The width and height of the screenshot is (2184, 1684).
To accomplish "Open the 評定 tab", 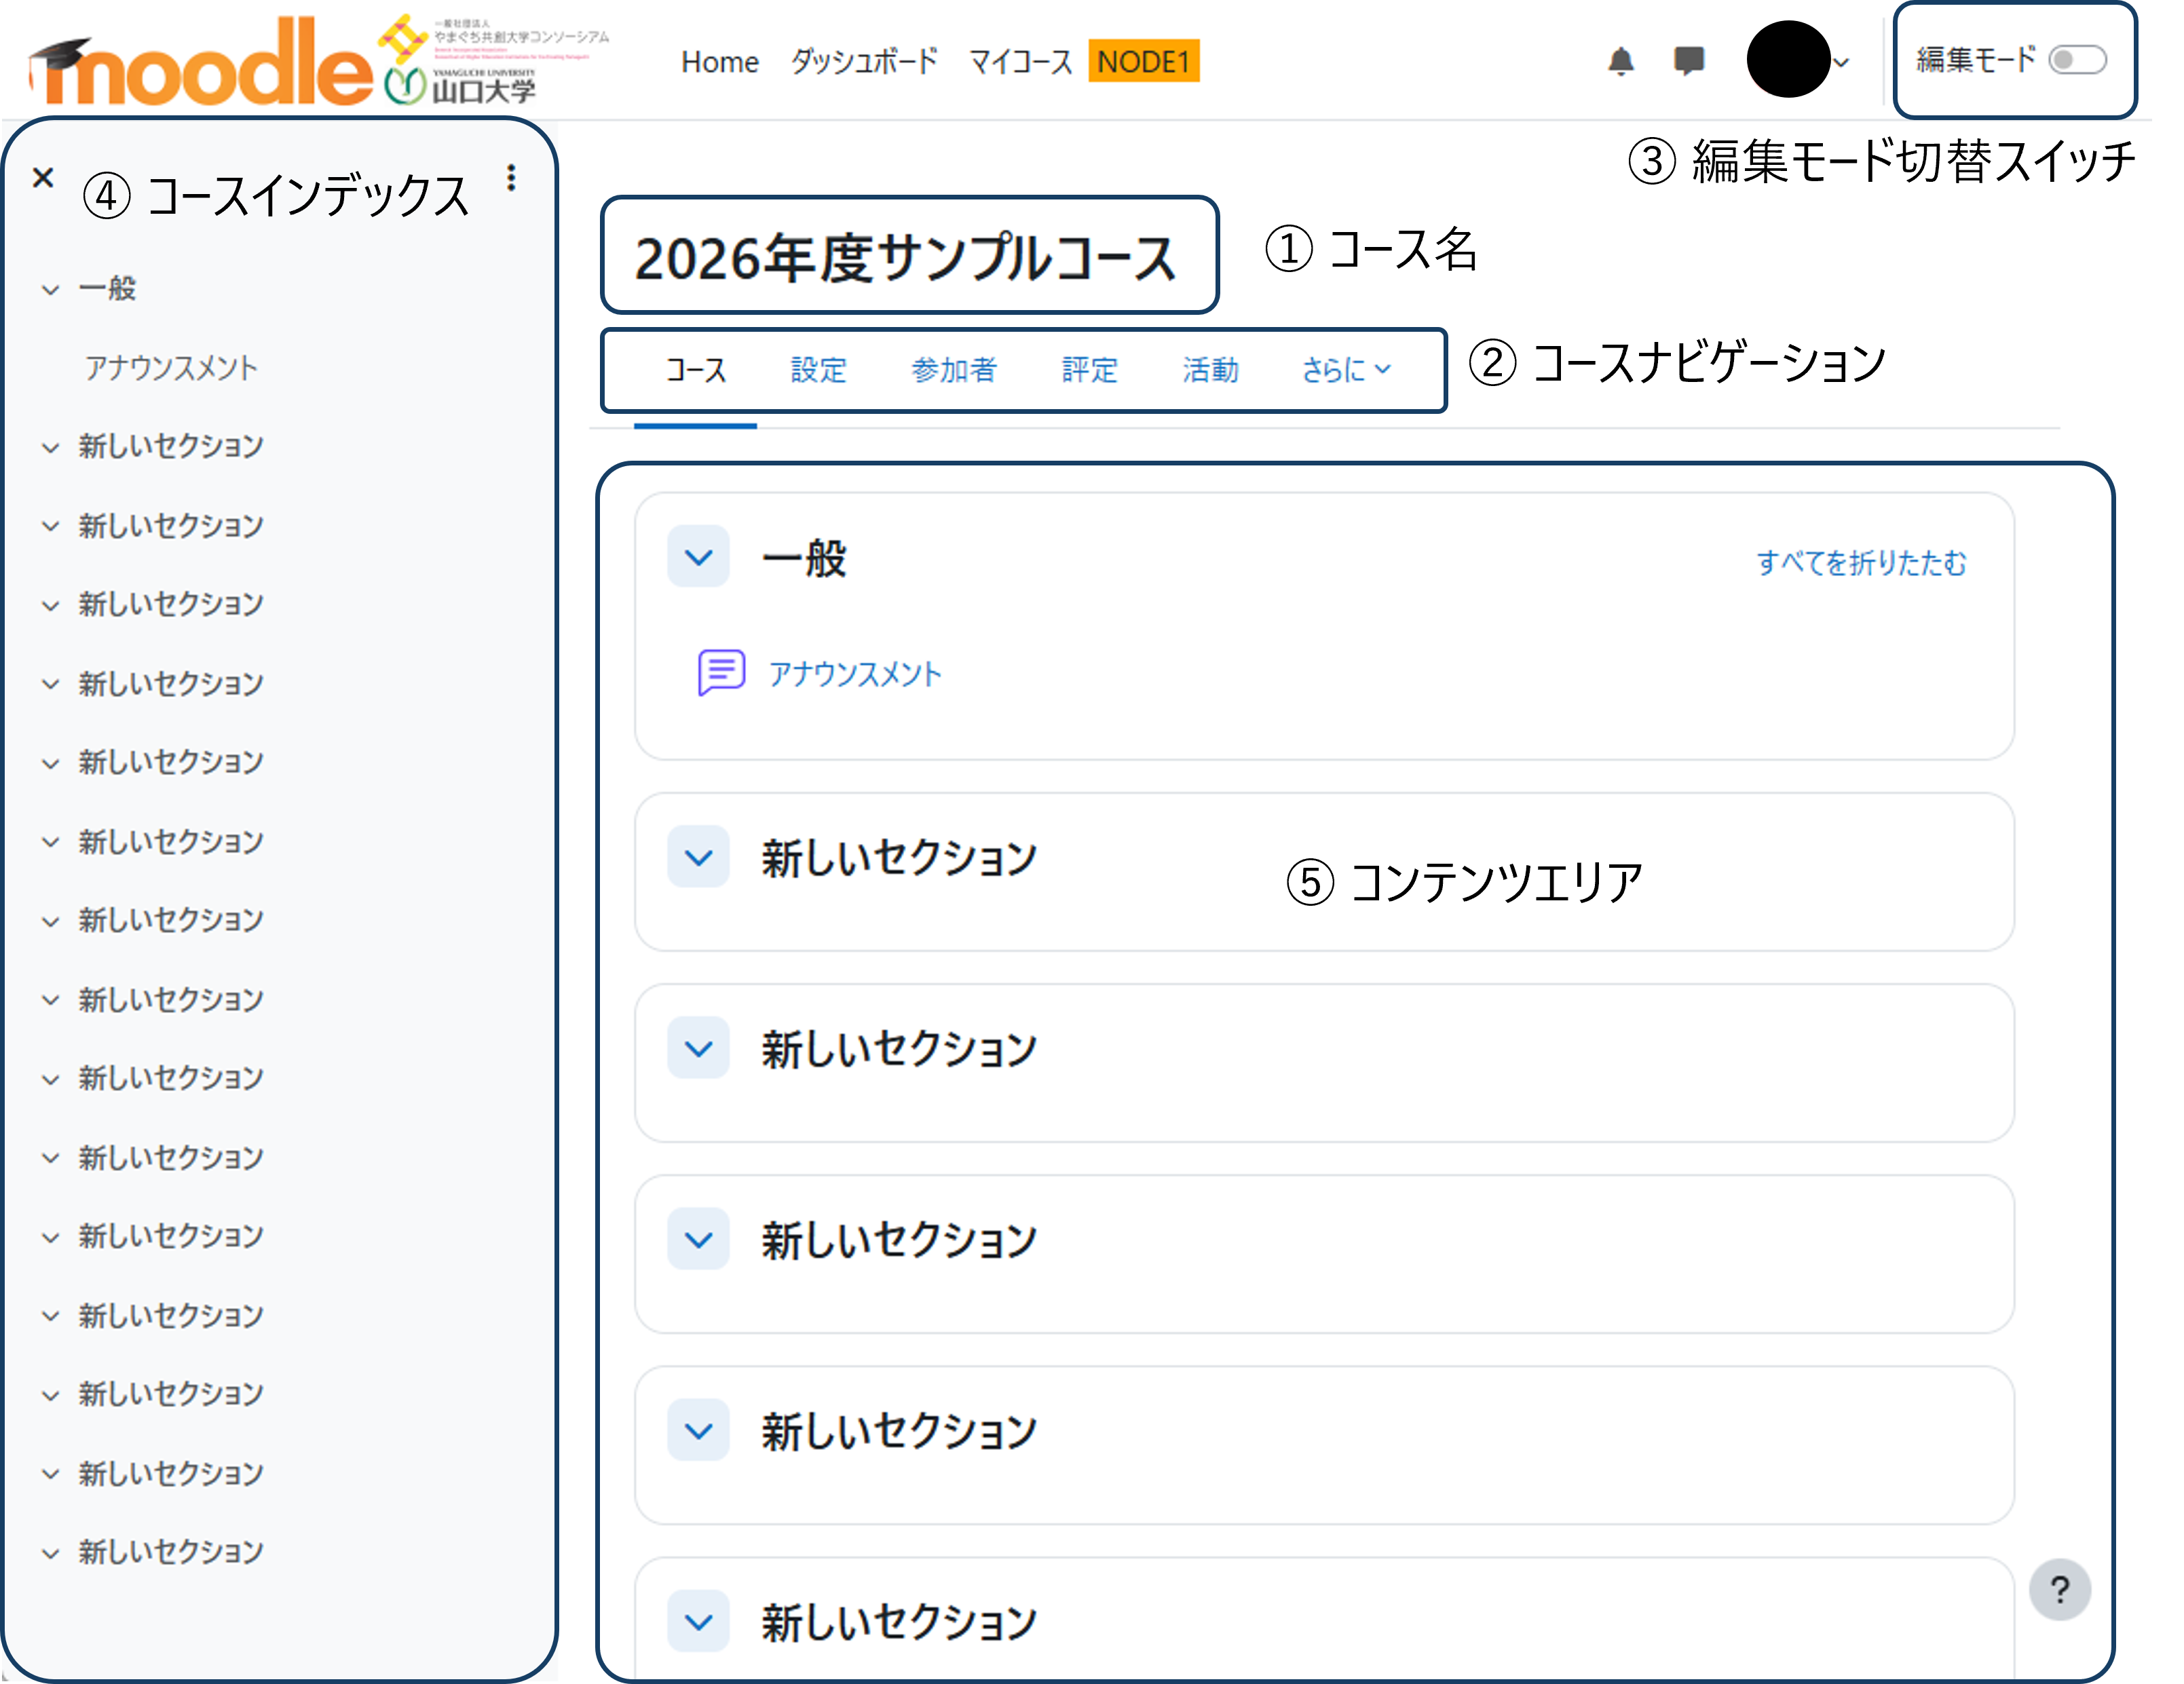I will coord(1089,370).
